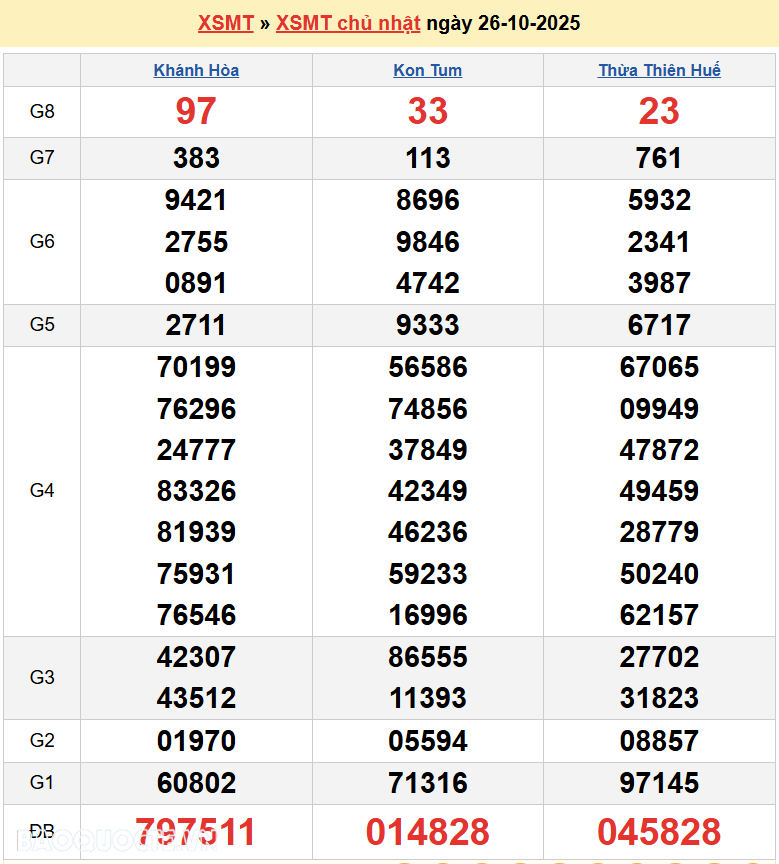The width and height of the screenshot is (779, 864).
Task: Click Thừa Thiên Huế special prize 045828
Action: click(659, 832)
